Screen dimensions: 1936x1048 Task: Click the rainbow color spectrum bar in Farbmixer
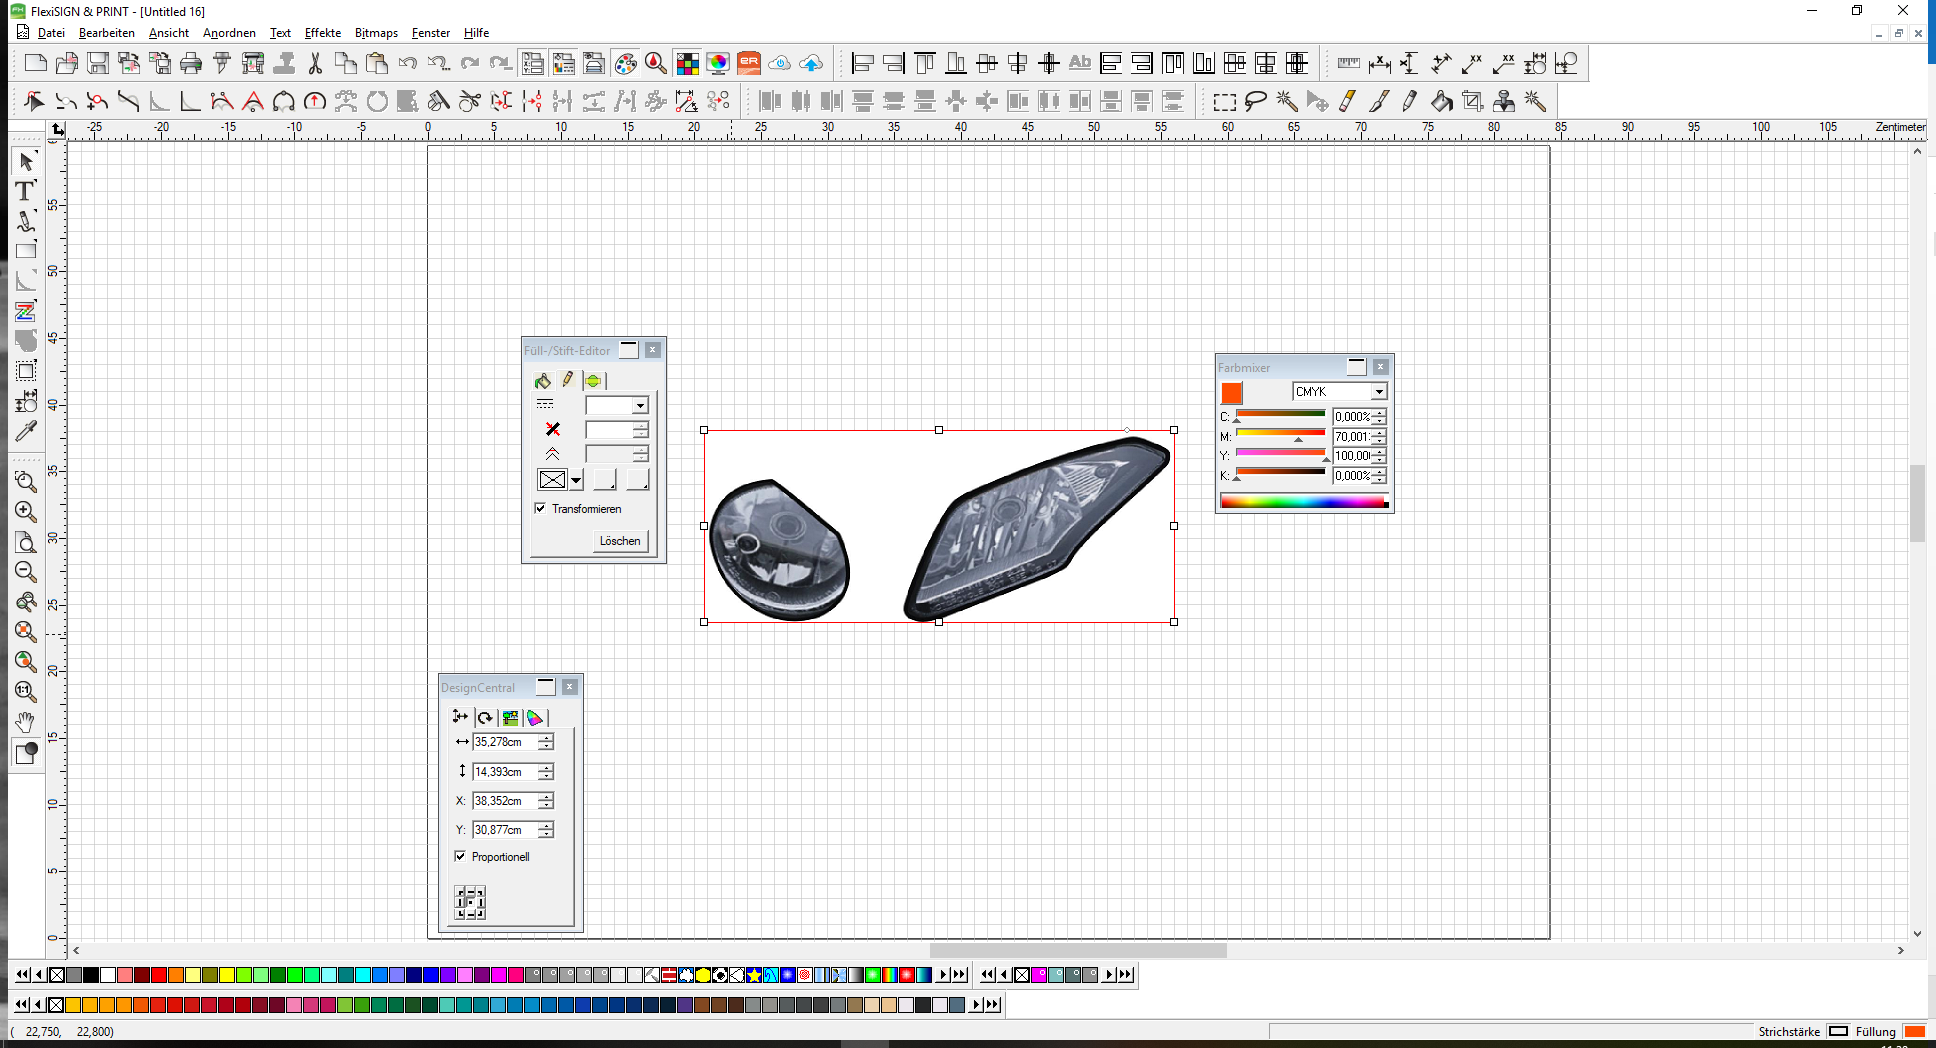[1303, 501]
